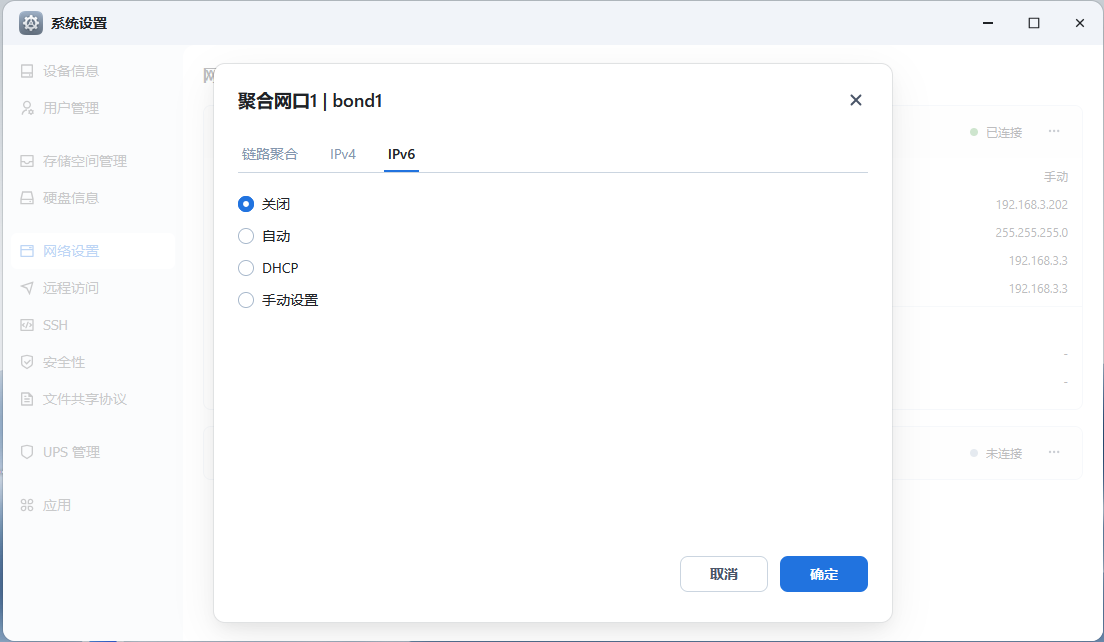Image resolution: width=1104 pixels, height=642 pixels.
Task: Close the 系统设置 window
Action: click(x=1079, y=23)
